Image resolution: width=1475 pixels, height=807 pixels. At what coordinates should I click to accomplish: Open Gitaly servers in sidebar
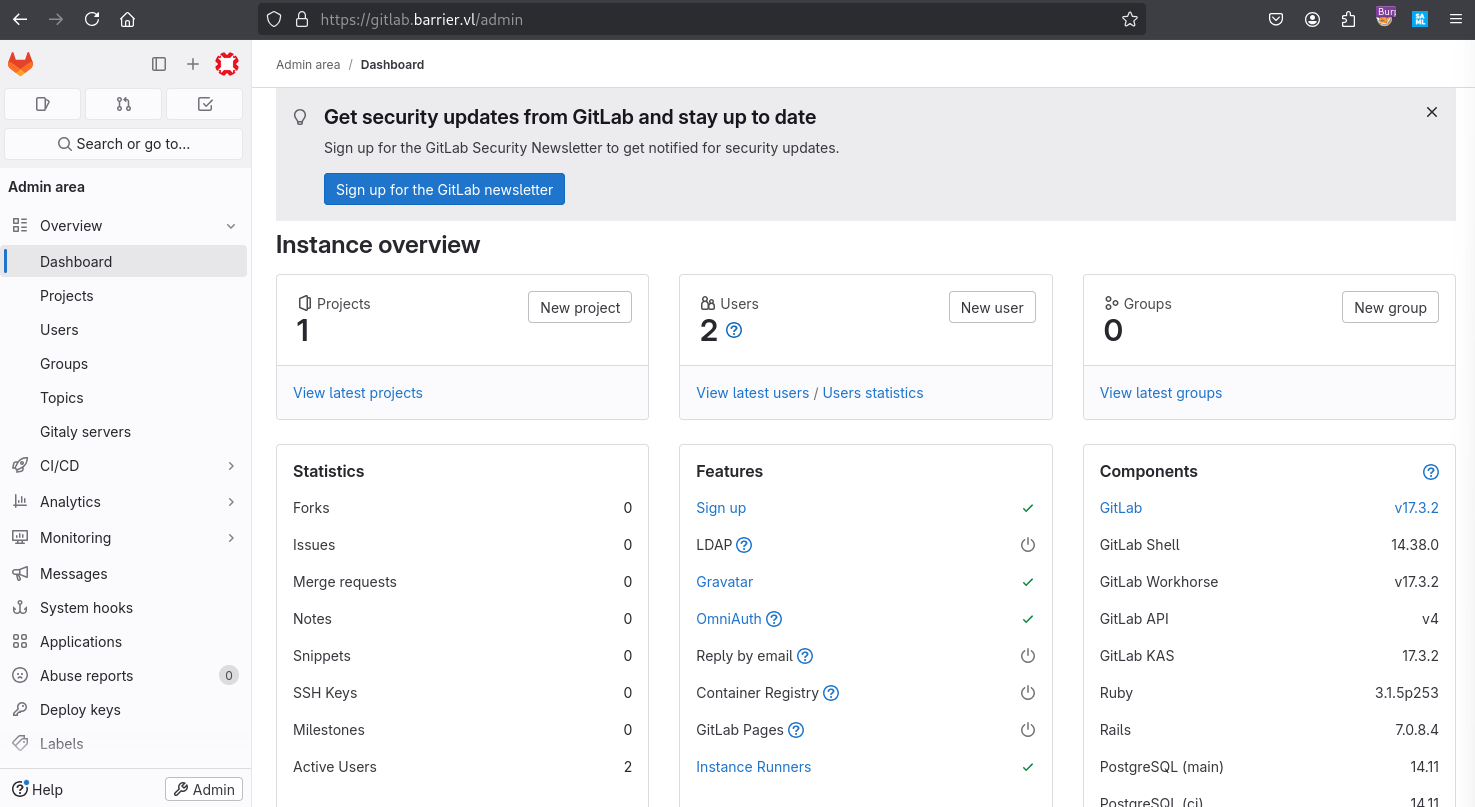tap(125, 432)
